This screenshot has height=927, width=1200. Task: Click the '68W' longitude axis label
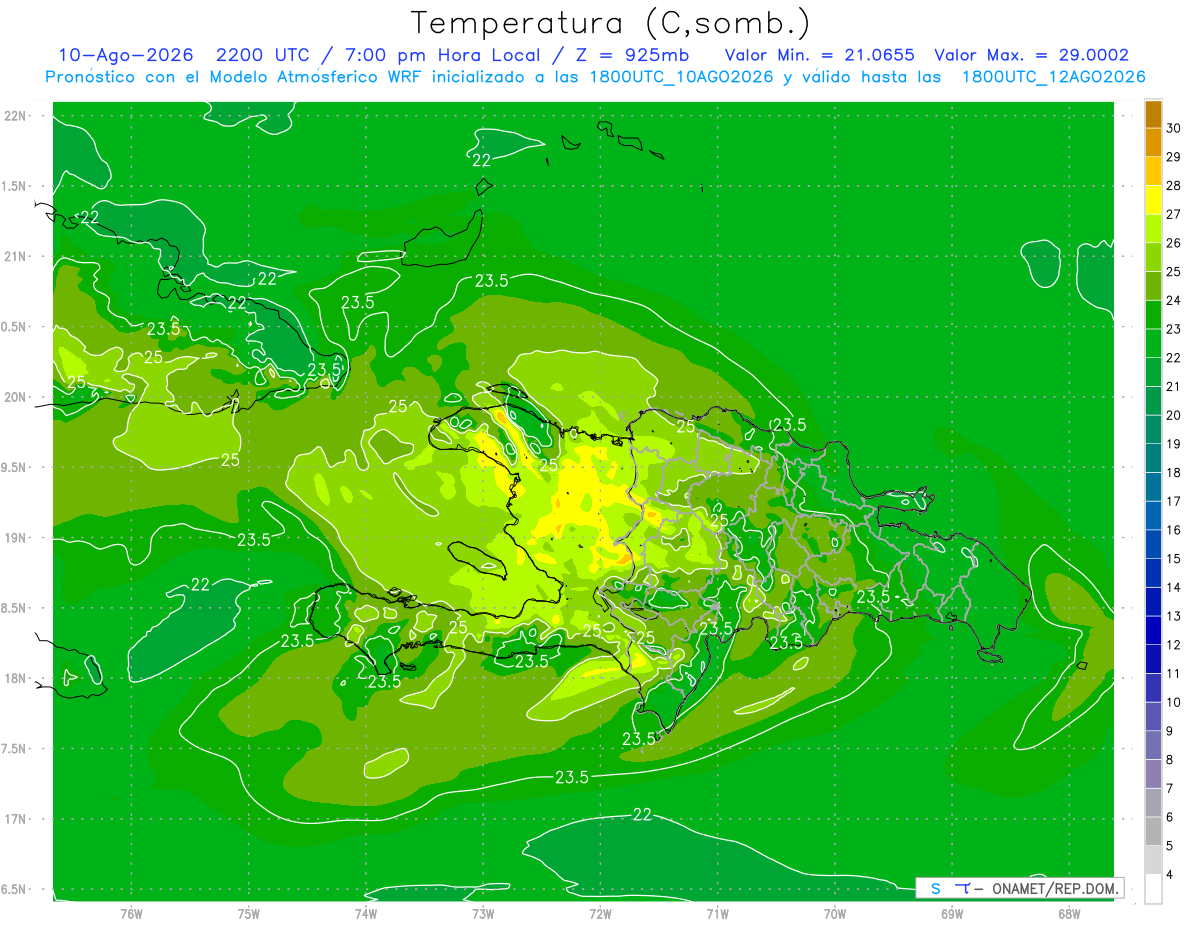[x=1068, y=913]
